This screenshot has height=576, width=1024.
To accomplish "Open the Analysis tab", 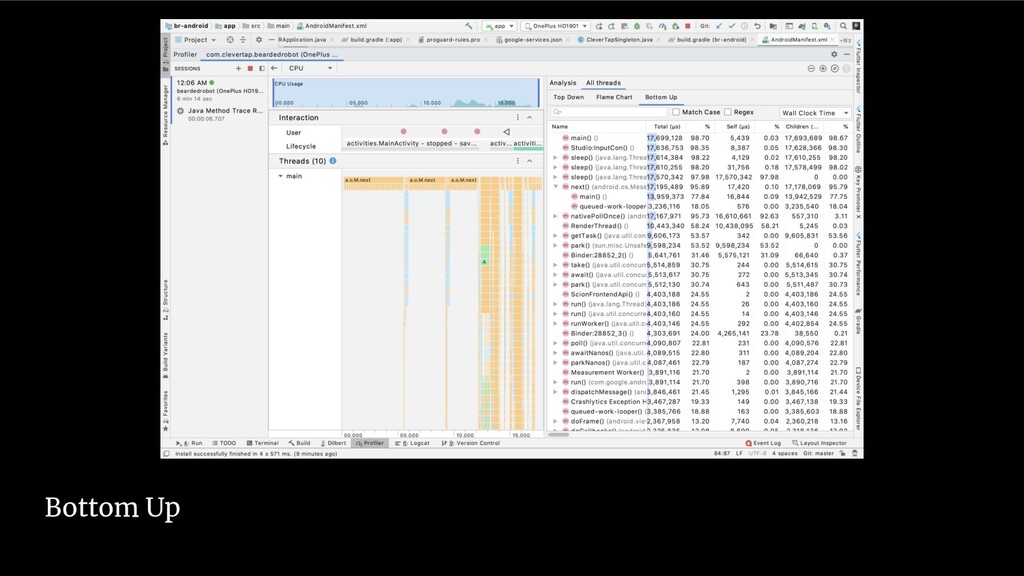I will [562, 83].
